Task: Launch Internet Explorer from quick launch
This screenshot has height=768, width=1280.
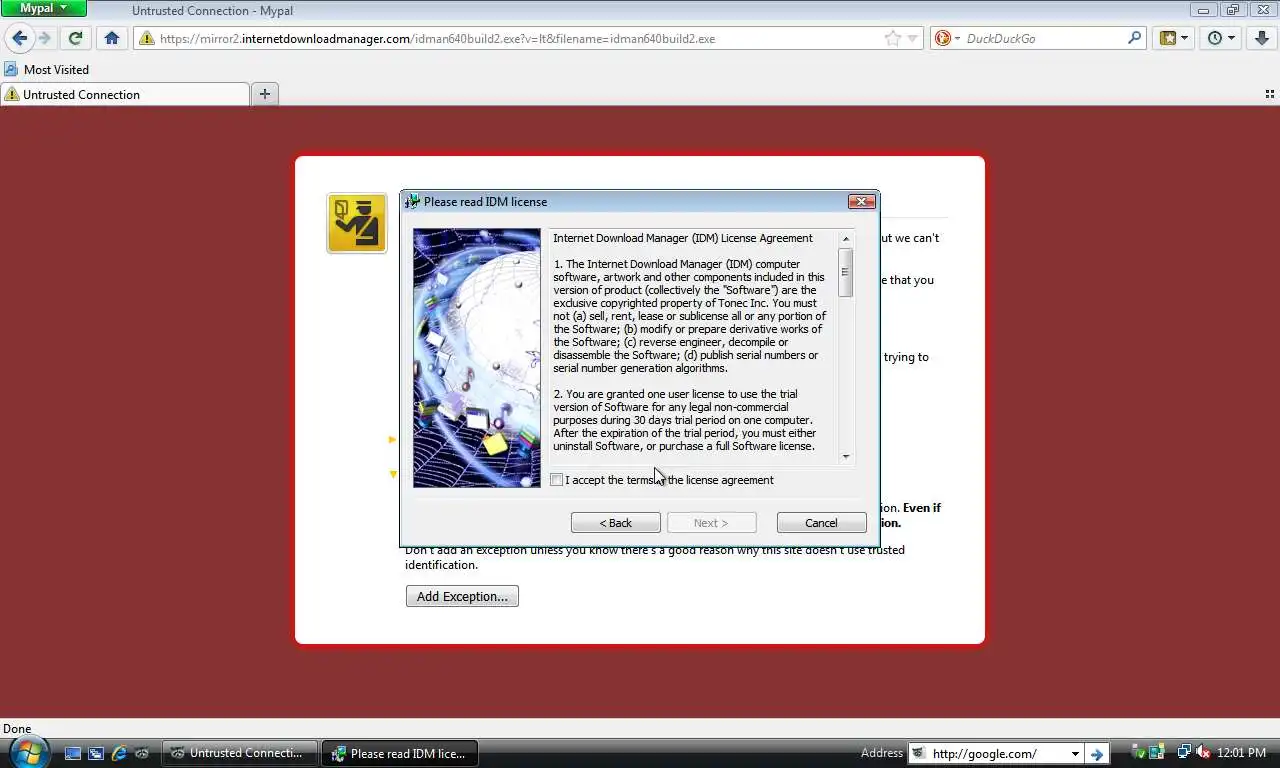Action: [x=120, y=753]
